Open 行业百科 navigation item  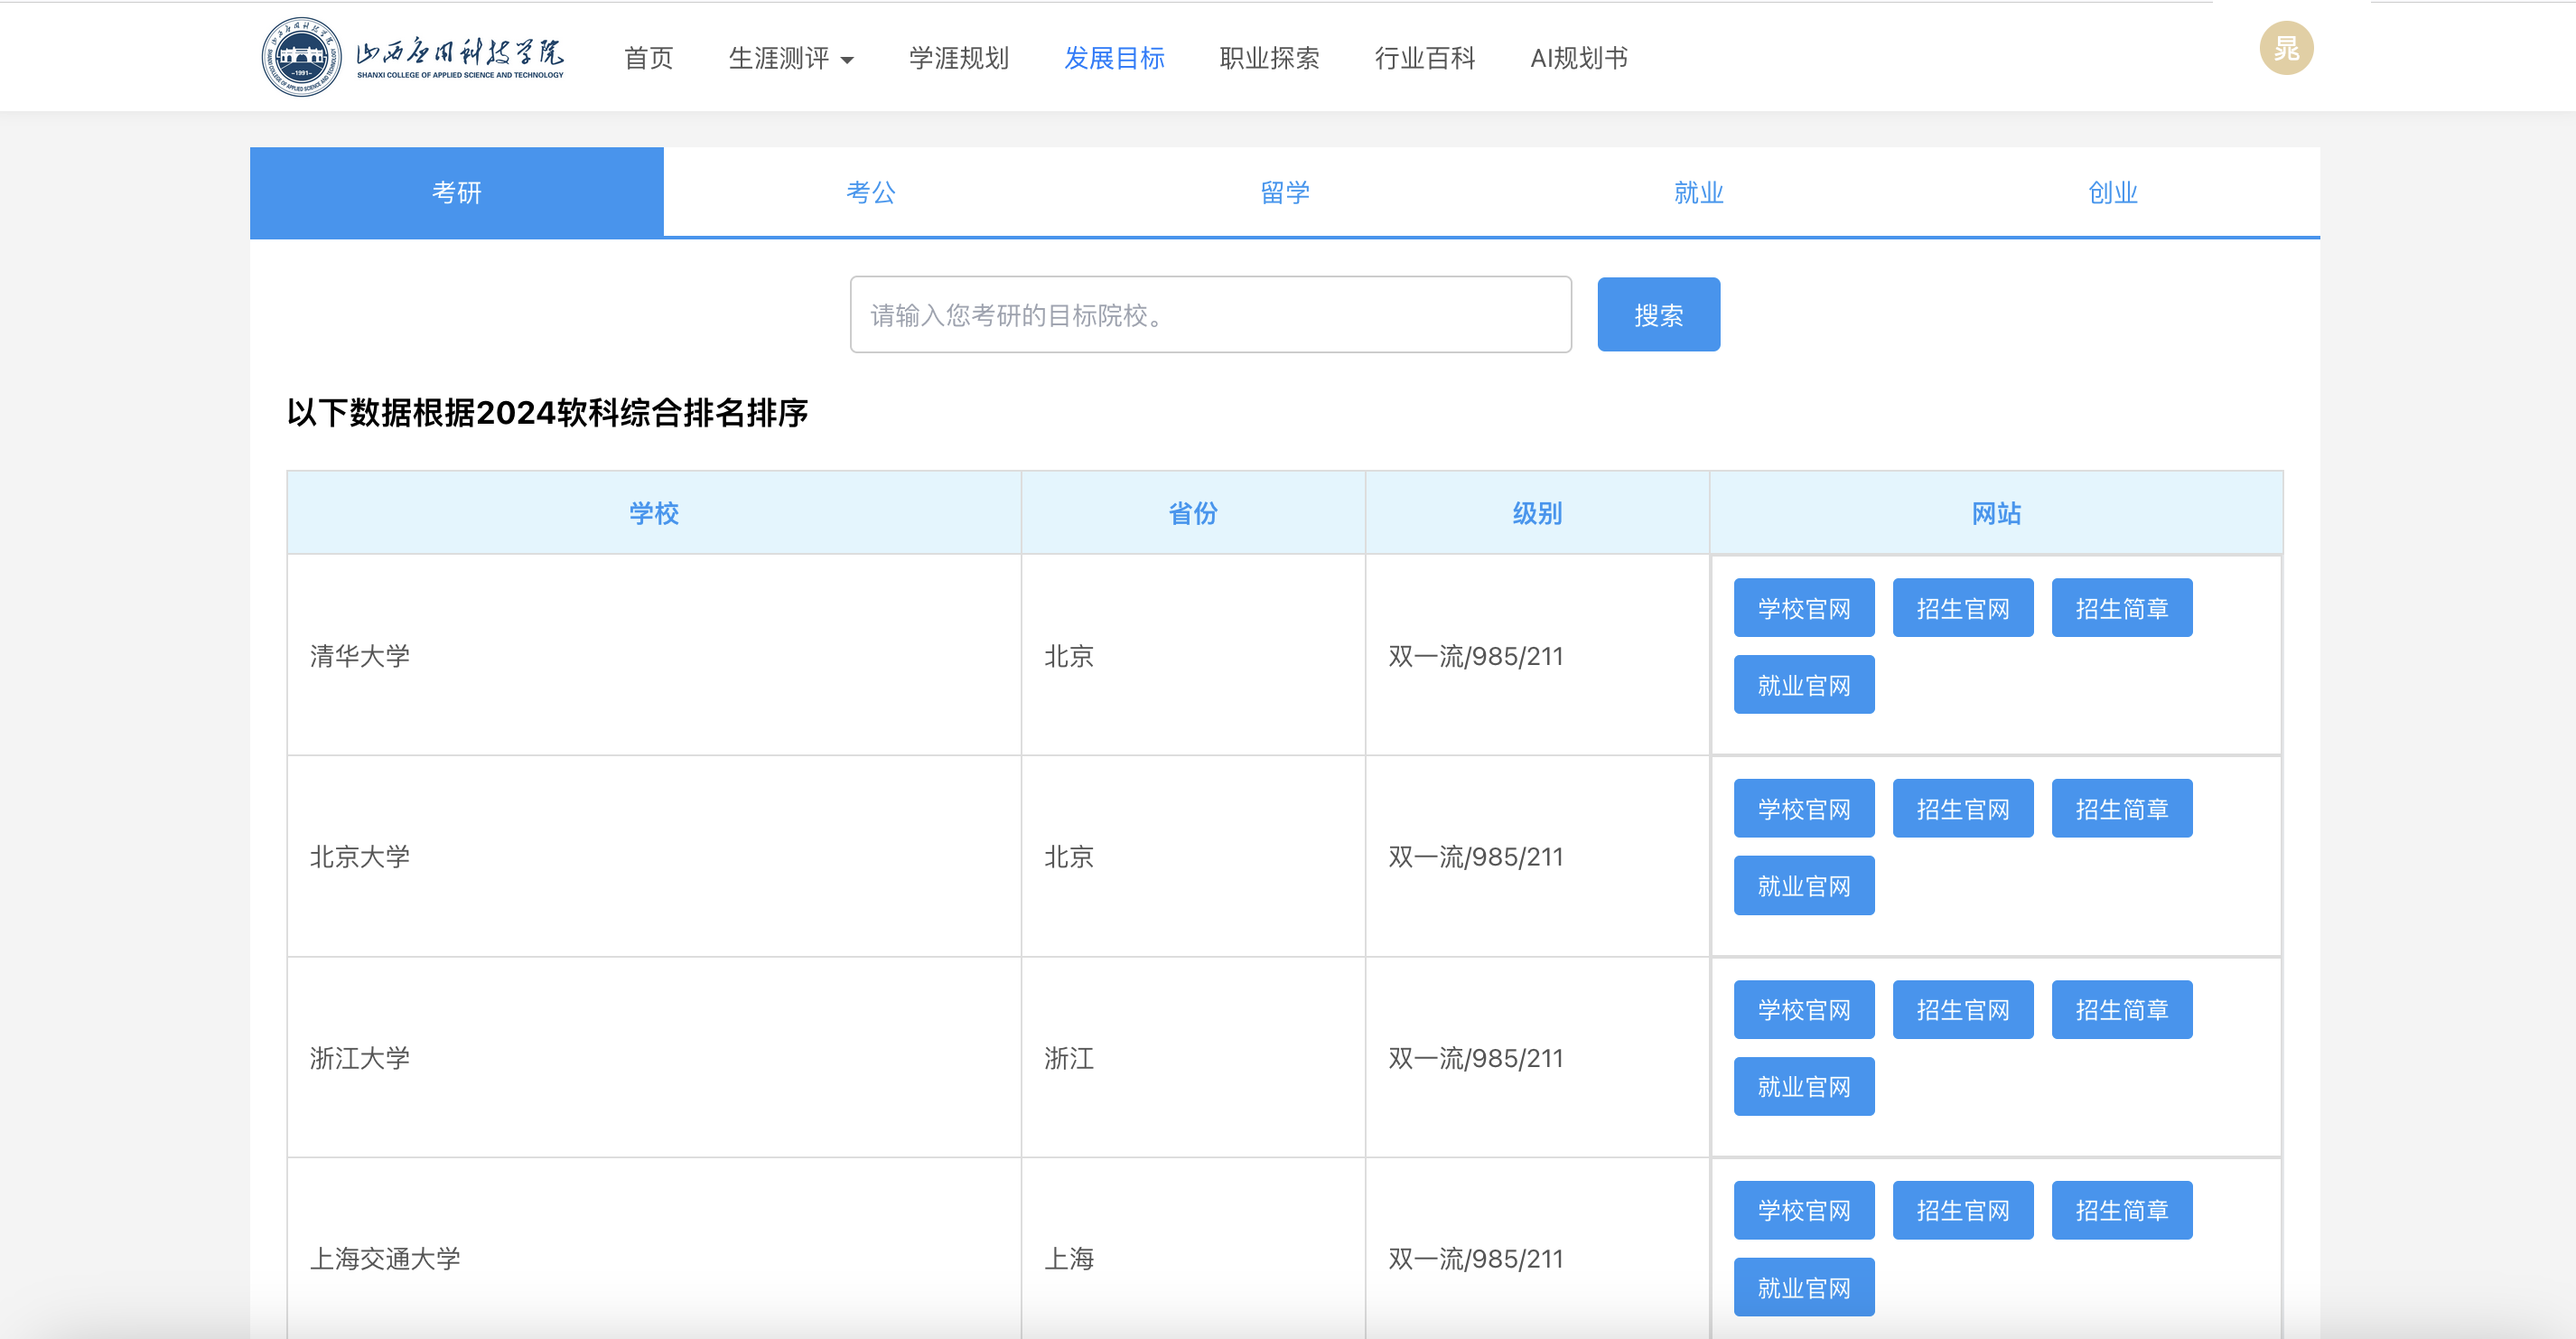pos(1424,58)
